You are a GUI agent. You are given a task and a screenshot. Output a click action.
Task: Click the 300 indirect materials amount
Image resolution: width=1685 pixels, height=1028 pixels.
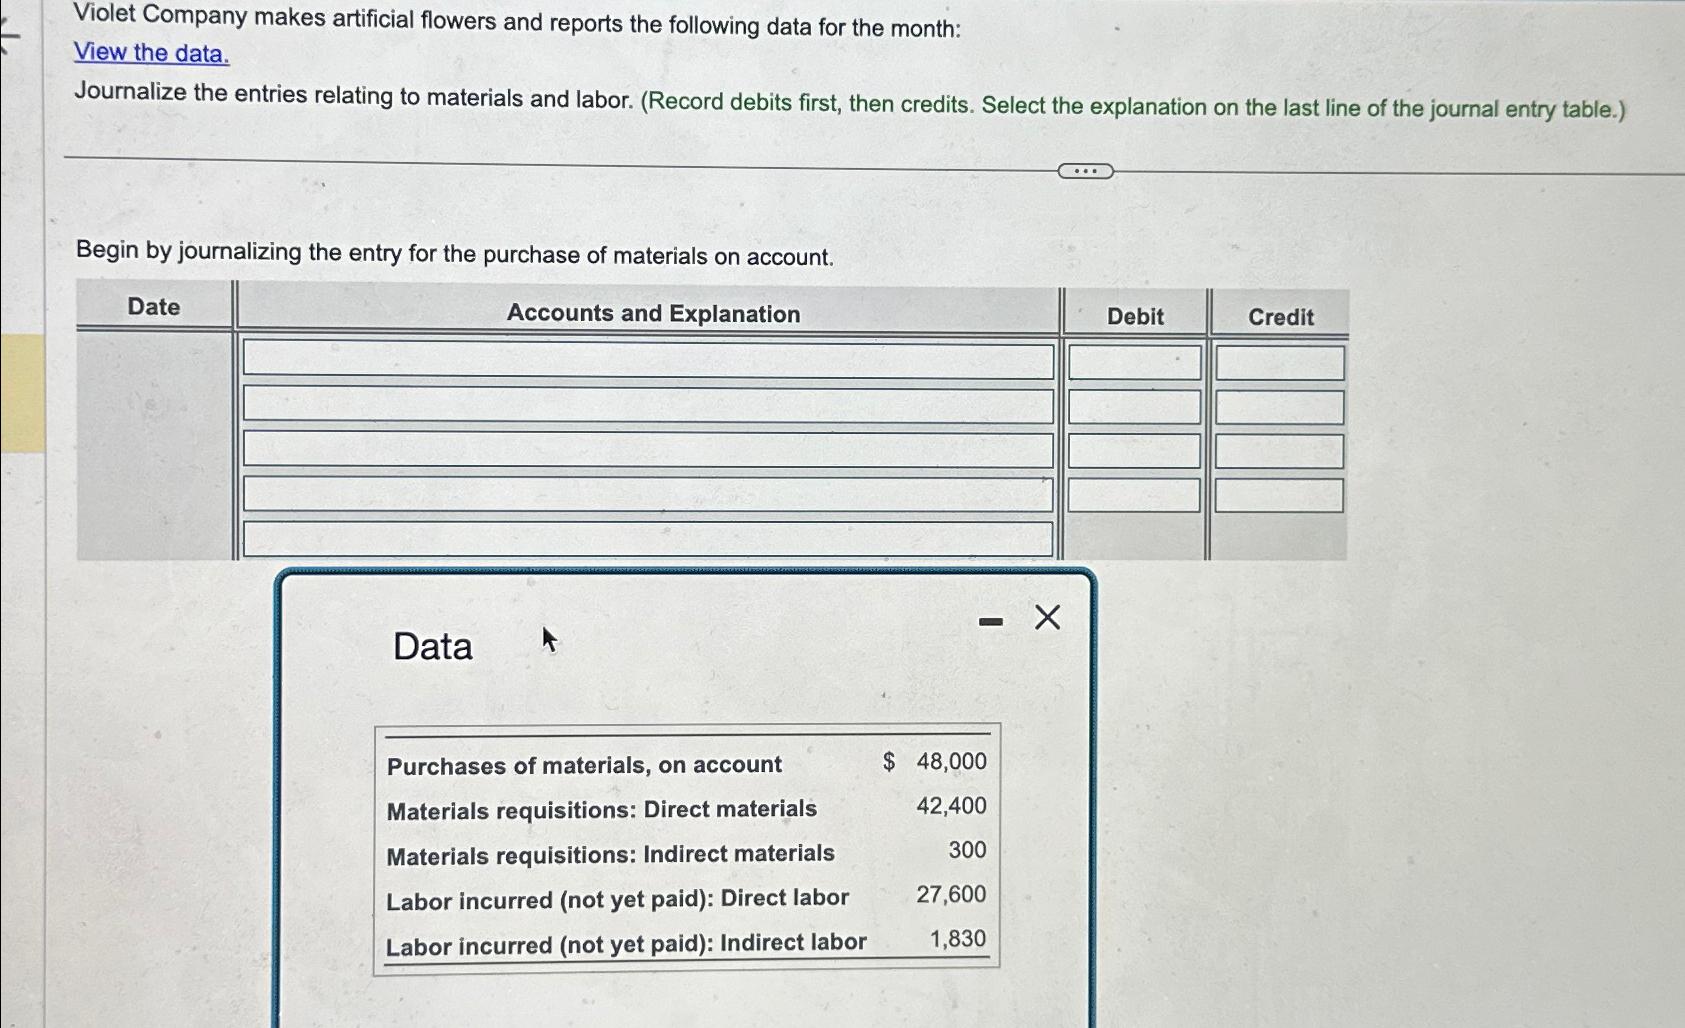[x=967, y=850]
